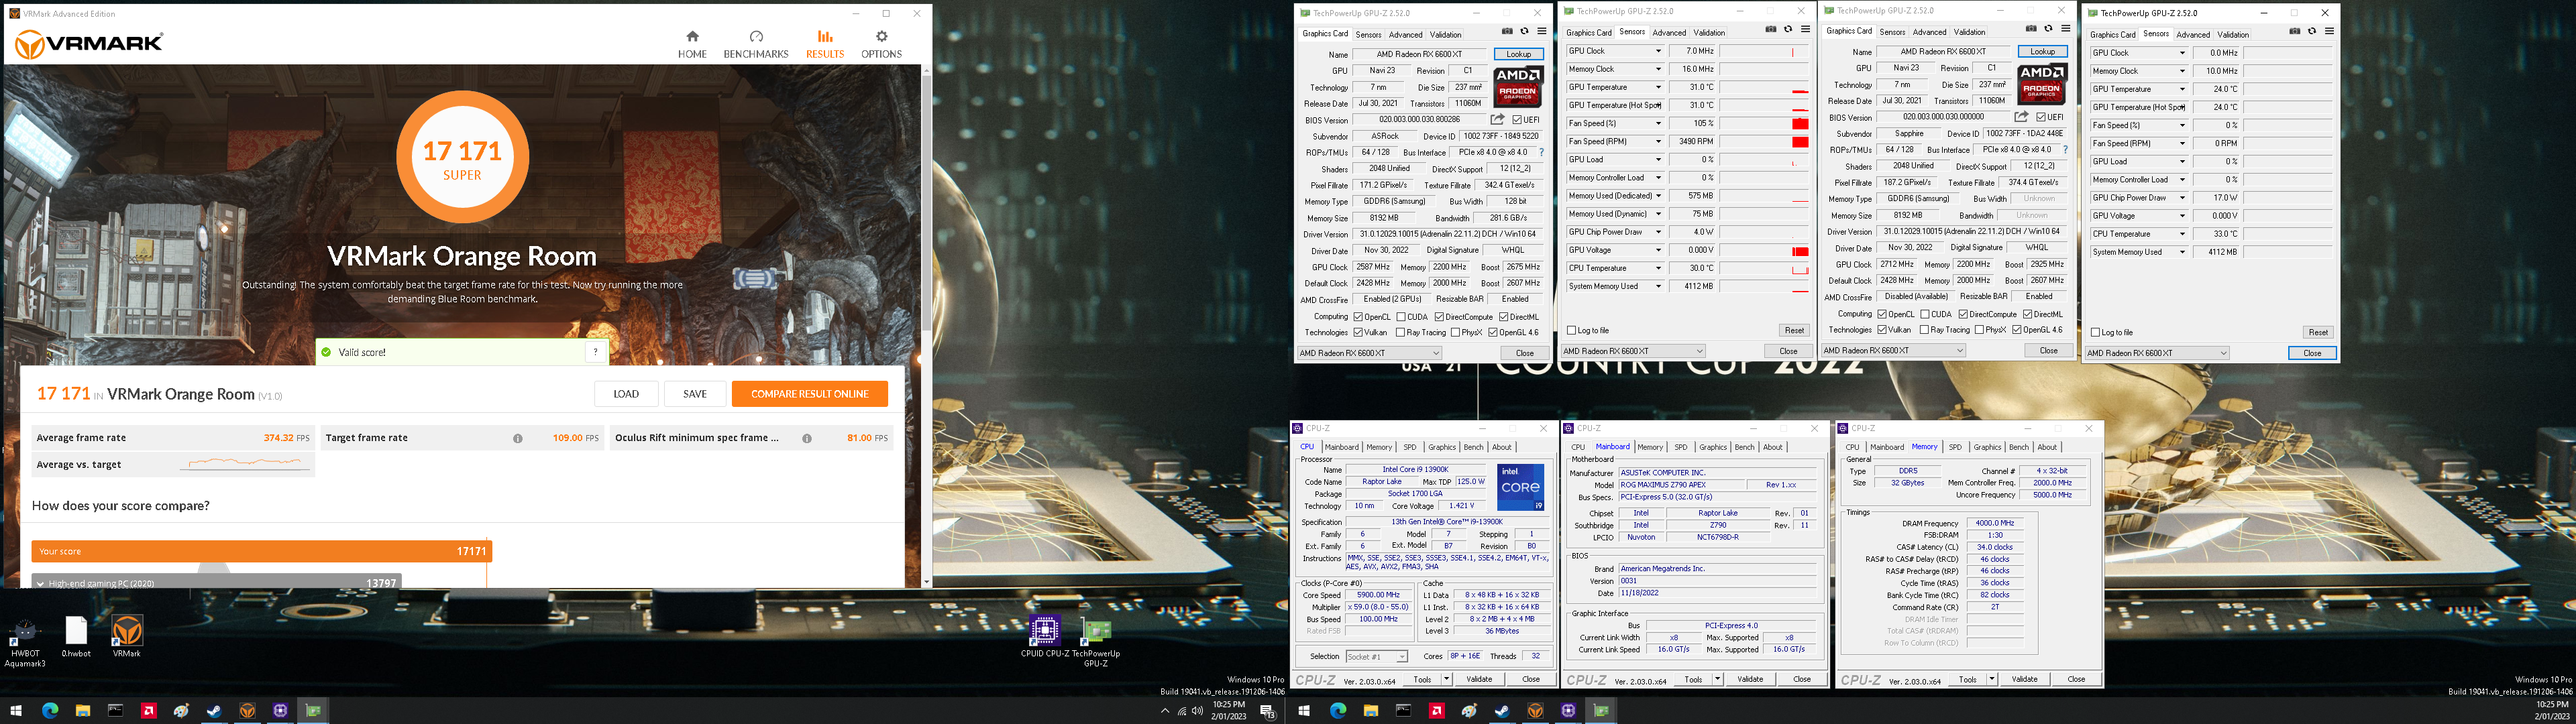Click Bus Interface question mark in Sapphire GPU-Z window

(x=2065, y=150)
